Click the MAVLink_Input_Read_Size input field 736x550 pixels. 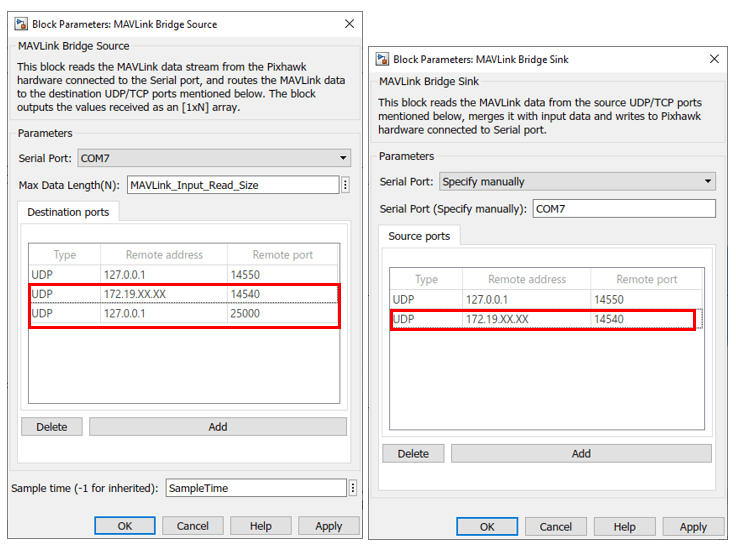pyautogui.click(x=233, y=185)
